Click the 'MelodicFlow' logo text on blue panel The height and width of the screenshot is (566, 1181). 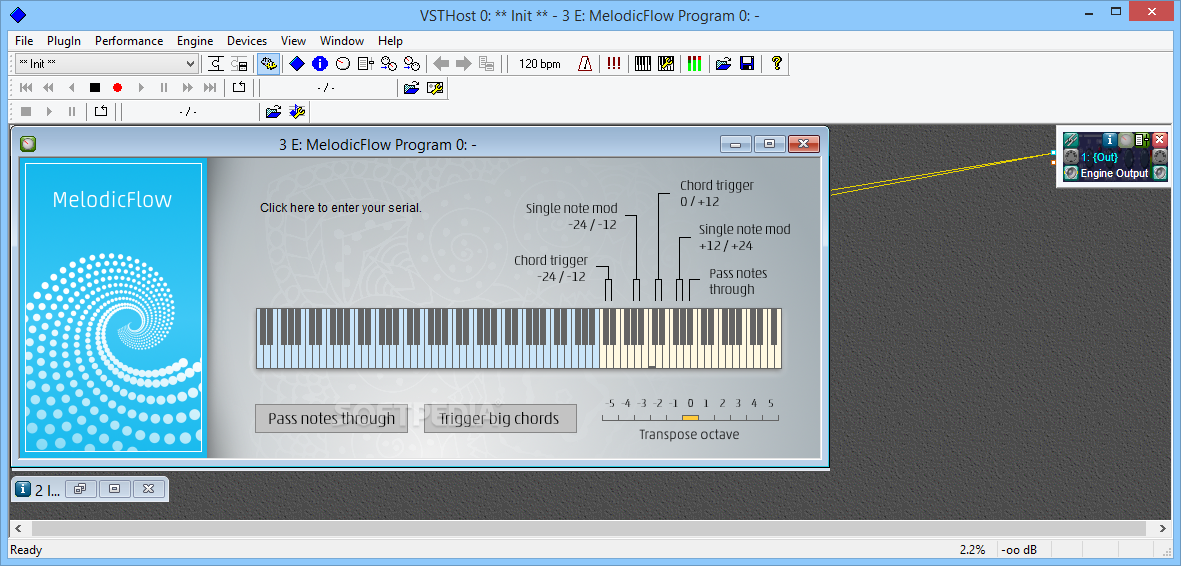click(x=112, y=200)
